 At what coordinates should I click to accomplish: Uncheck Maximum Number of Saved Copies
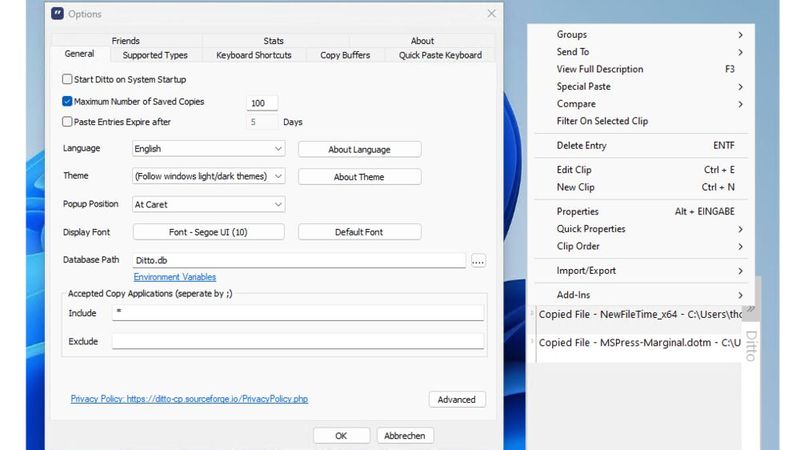point(67,102)
